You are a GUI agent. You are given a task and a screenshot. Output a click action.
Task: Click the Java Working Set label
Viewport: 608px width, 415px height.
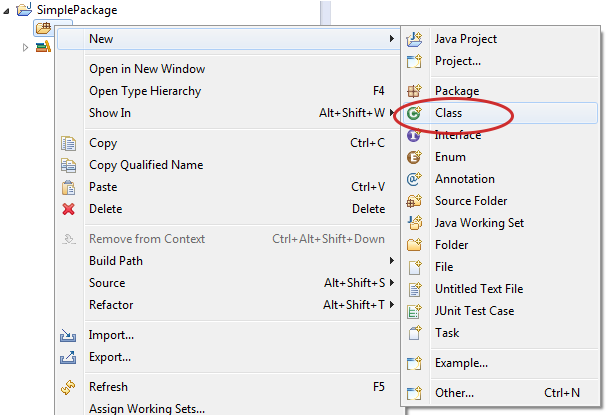(479, 223)
